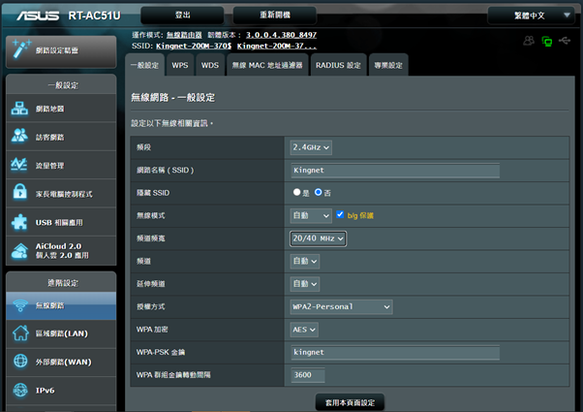Click the 重新開機 reboot button

(275, 15)
